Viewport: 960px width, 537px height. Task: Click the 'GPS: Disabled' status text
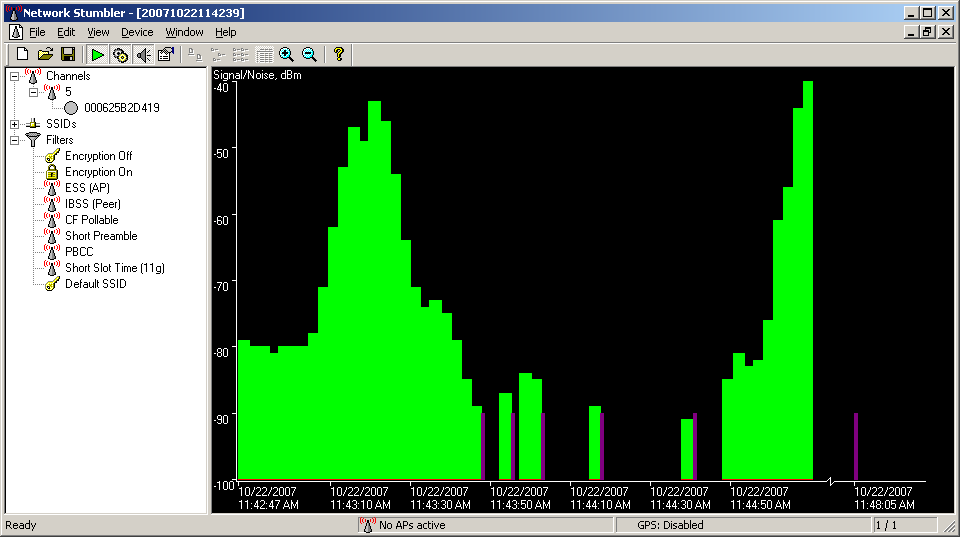pyautogui.click(x=670, y=525)
